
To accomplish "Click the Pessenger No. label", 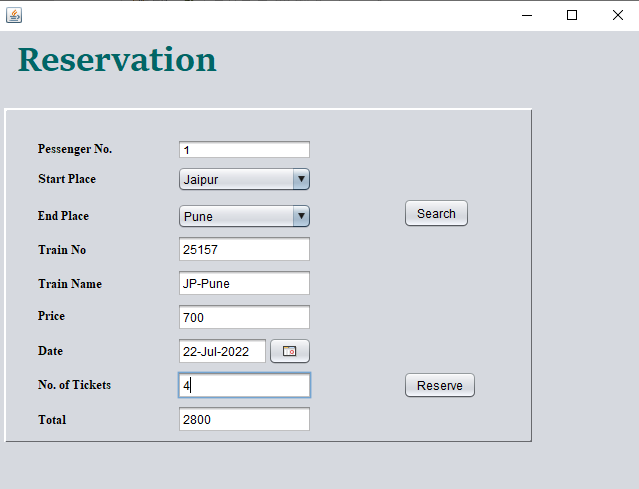I will point(75,149).
